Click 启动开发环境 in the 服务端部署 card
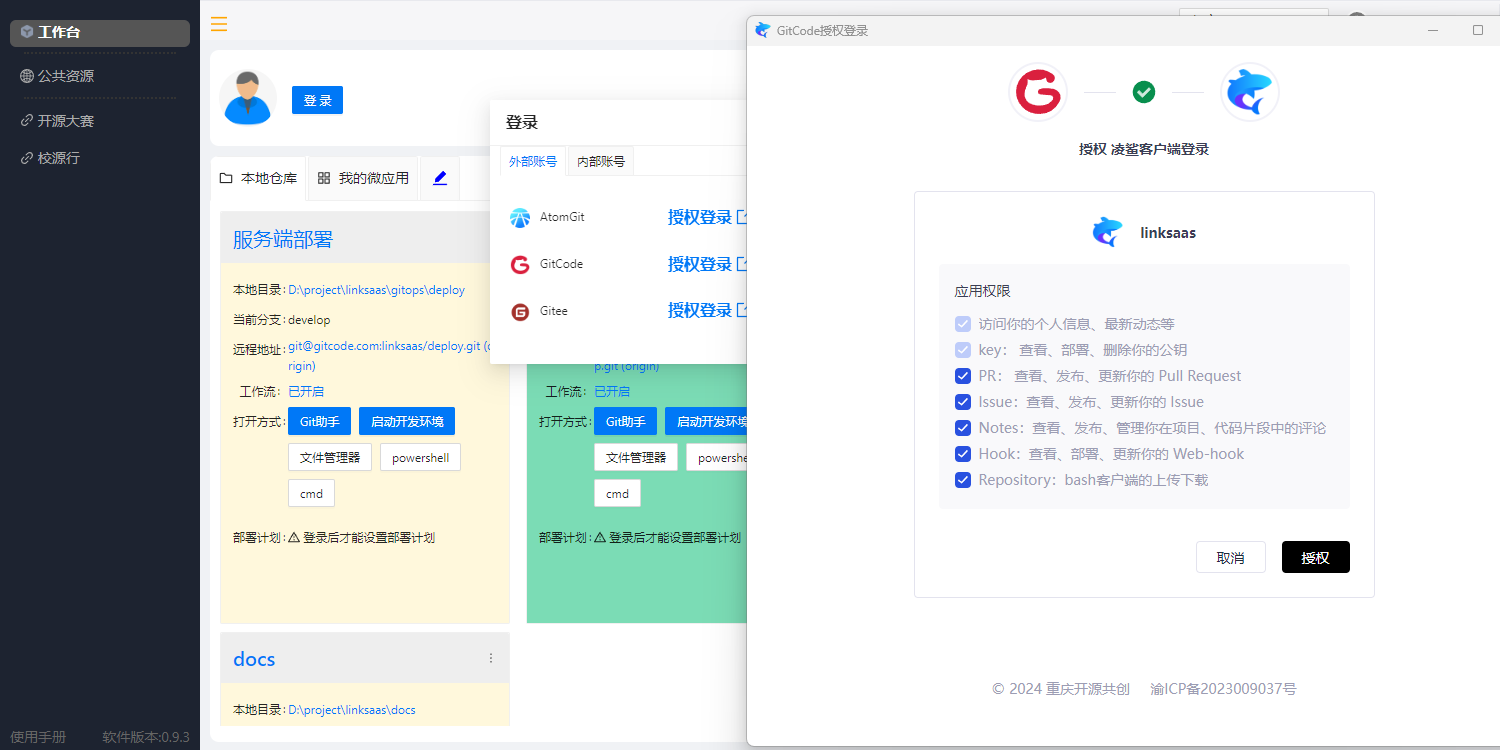Viewport: 1500px width, 750px height. click(407, 421)
